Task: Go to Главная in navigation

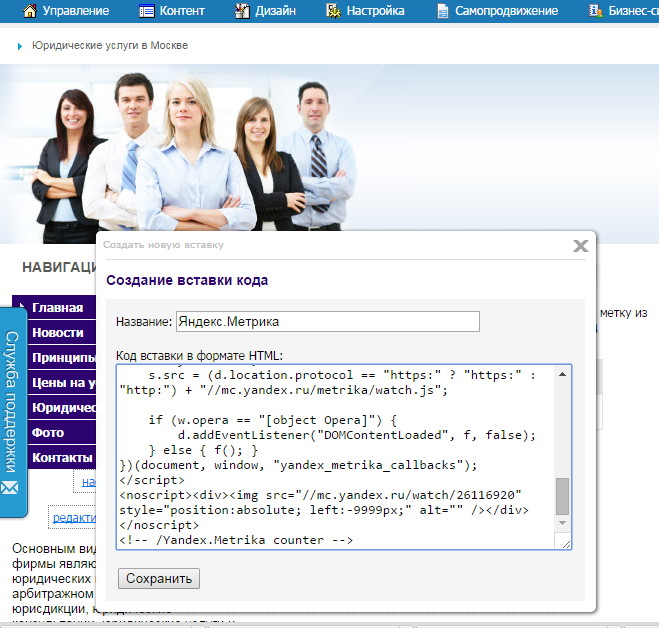Action: (x=57, y=308)
